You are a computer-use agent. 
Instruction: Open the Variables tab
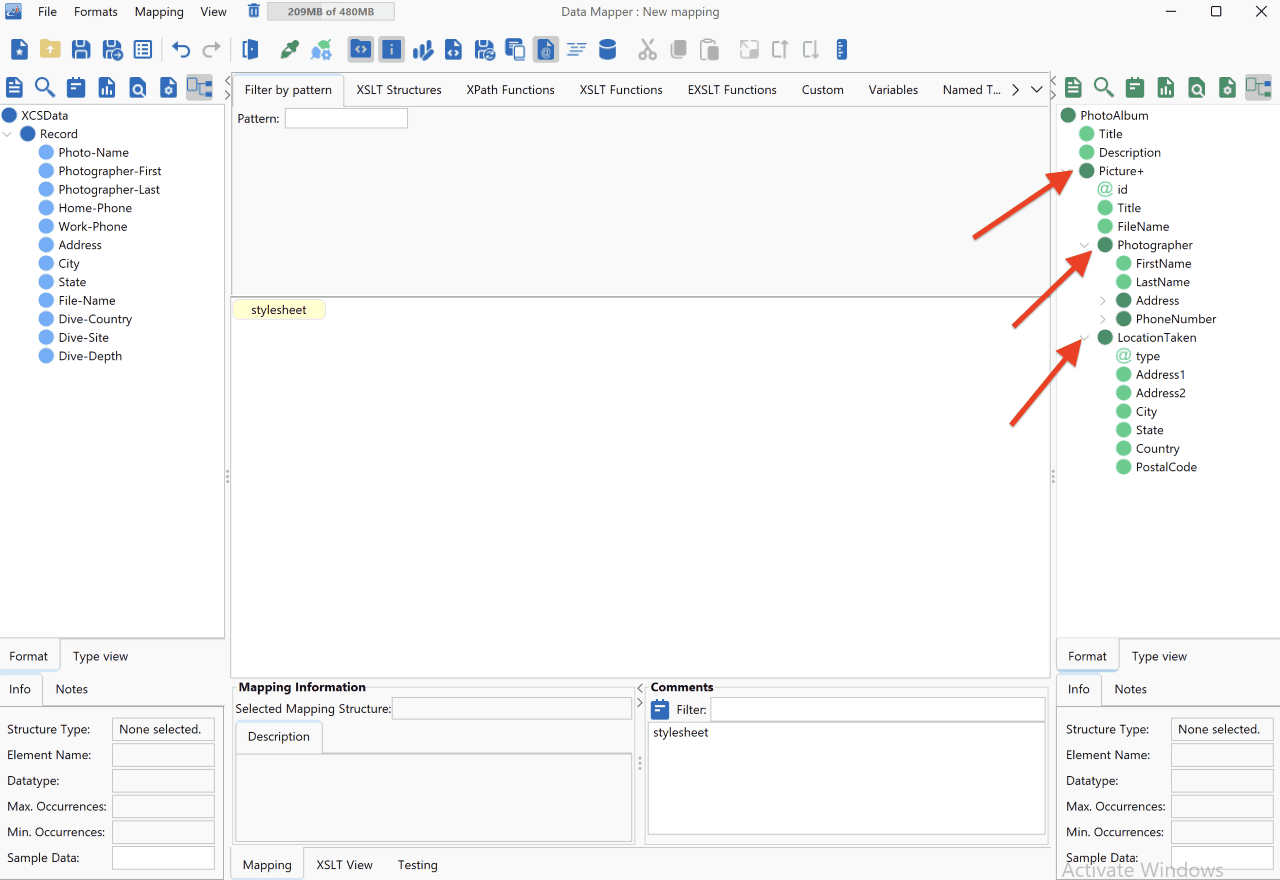(x=893, y=90)
